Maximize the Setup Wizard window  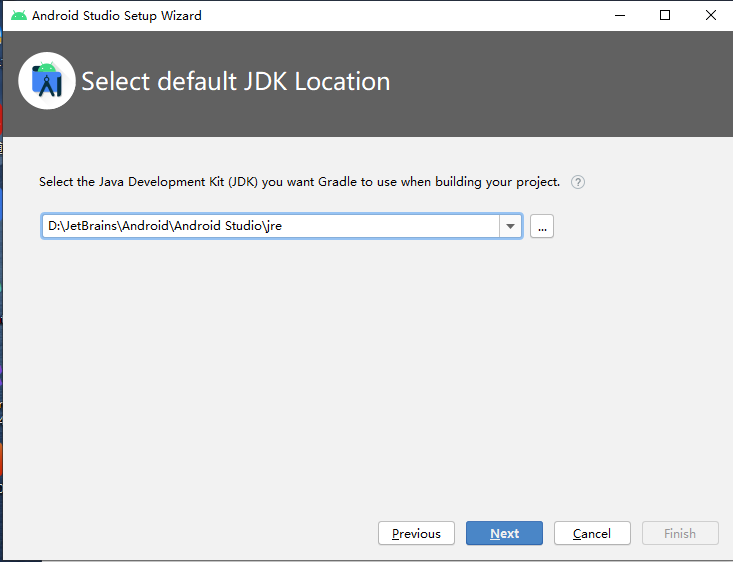pyautogui.click(x=665, y=15)
